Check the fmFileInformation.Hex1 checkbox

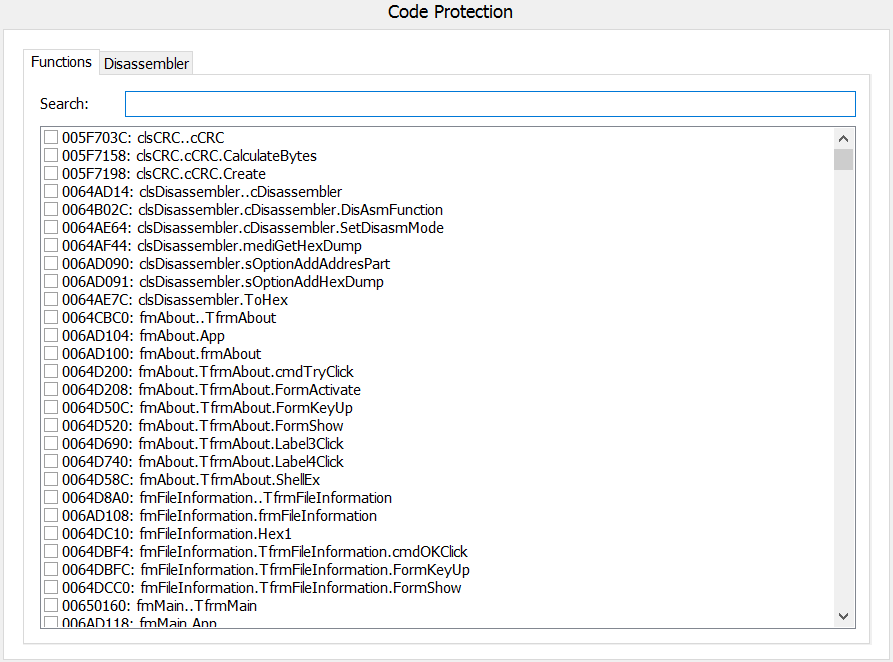pyautogui.click(x=51, y=533)
